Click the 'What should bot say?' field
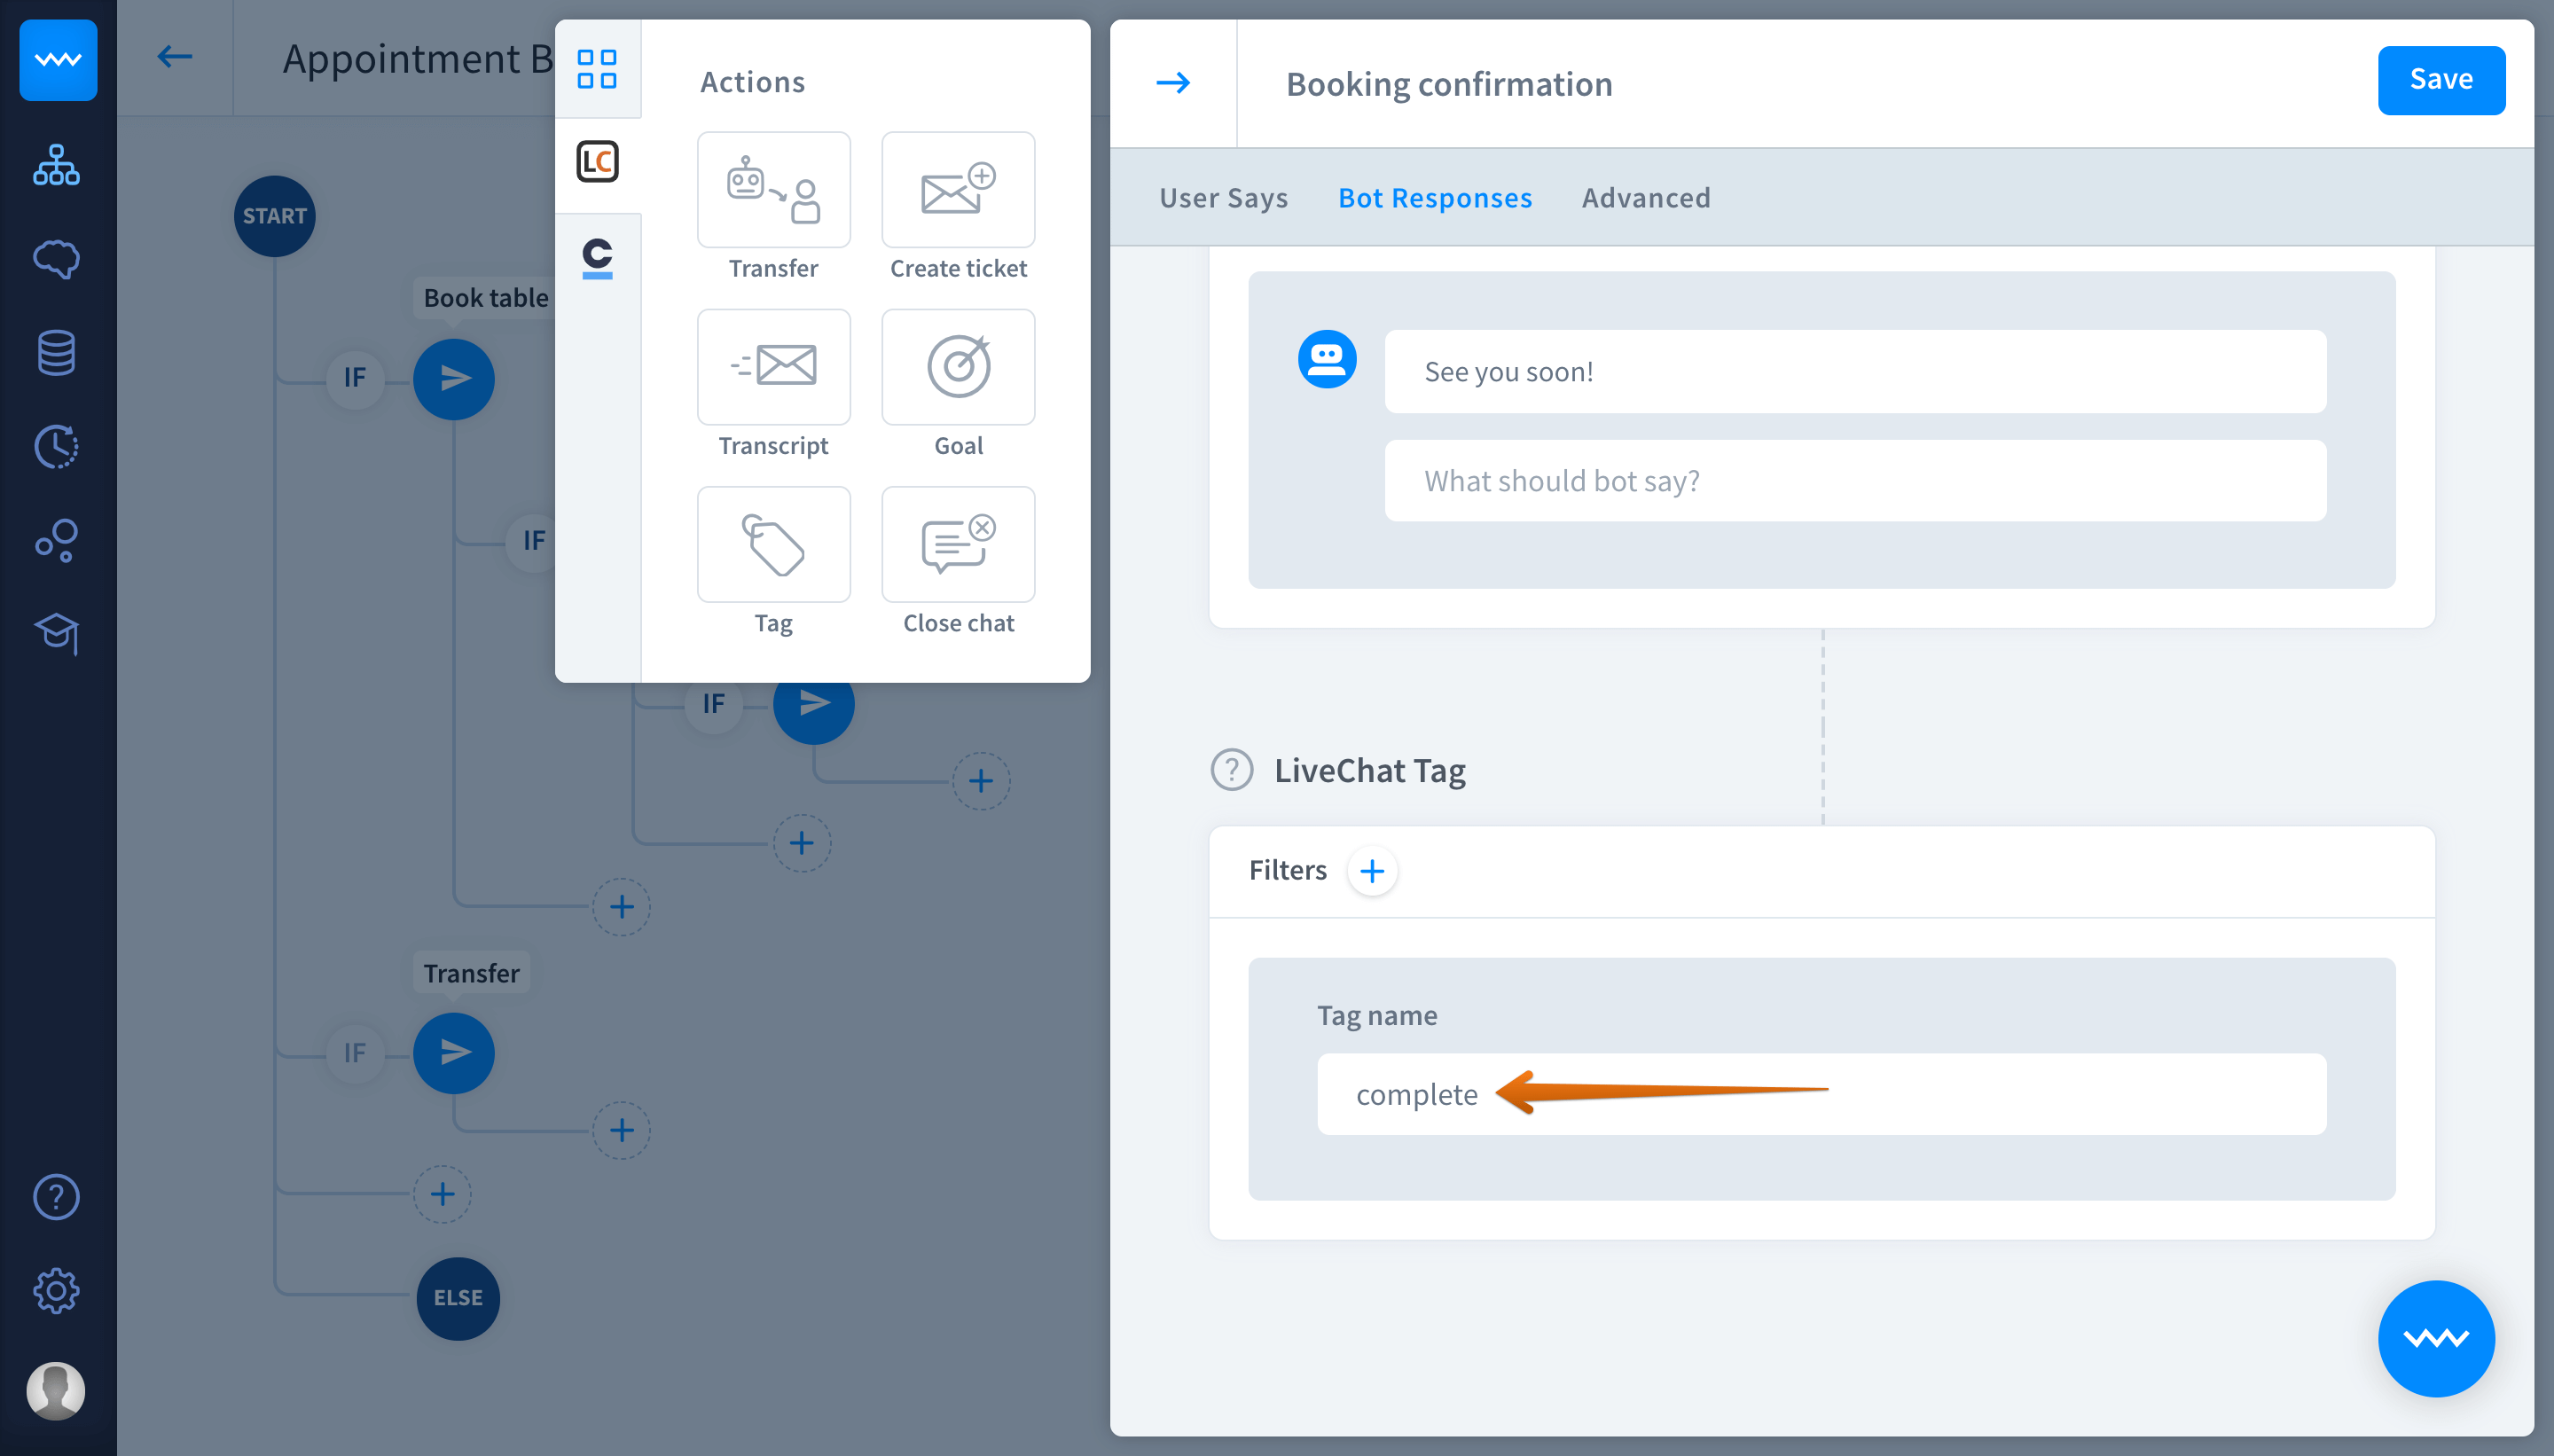 [1854, 481]
